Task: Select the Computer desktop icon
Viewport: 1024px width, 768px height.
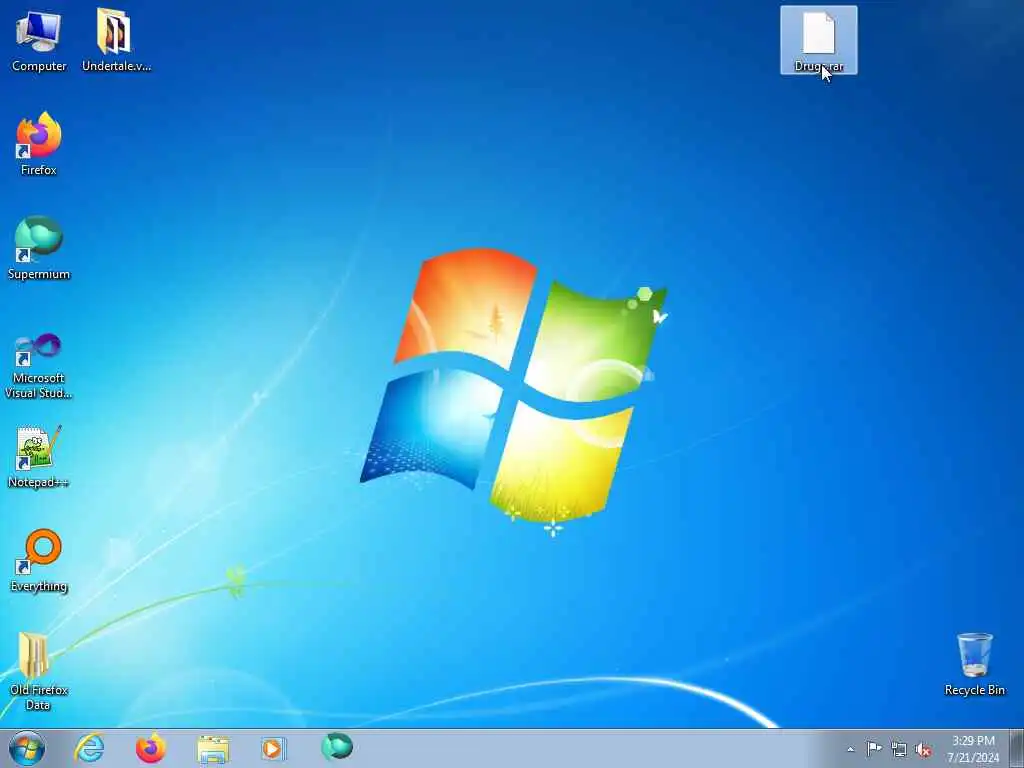Action: tap(39, 40)
